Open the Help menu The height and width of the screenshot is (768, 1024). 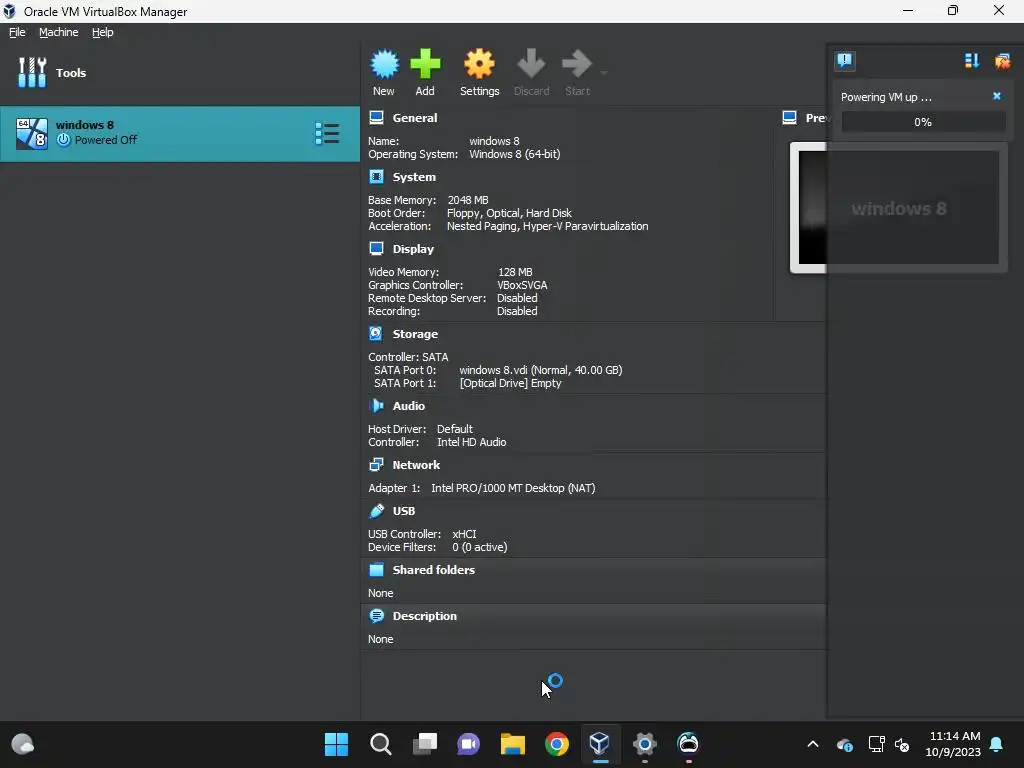pyautogui.click(x=103, y=32)
